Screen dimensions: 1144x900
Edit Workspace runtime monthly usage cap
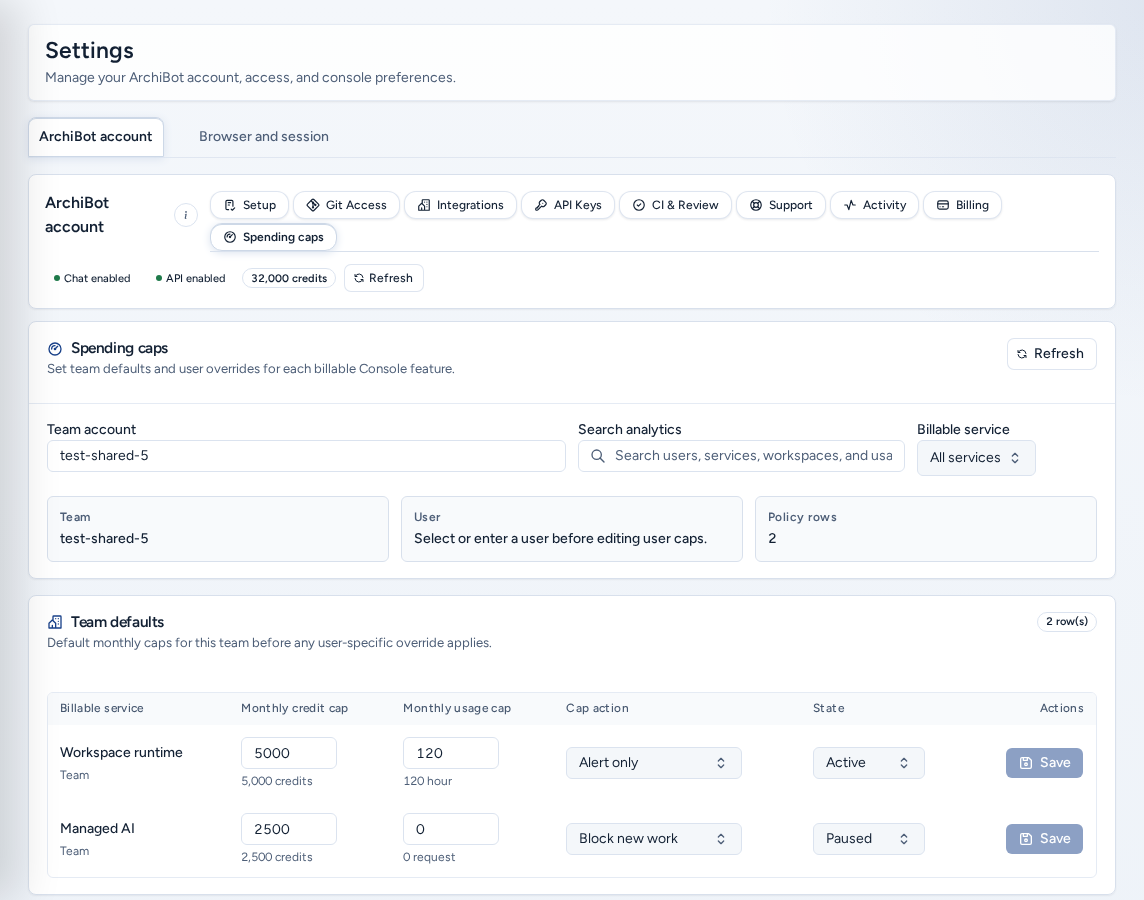click(x=451, y=753)
